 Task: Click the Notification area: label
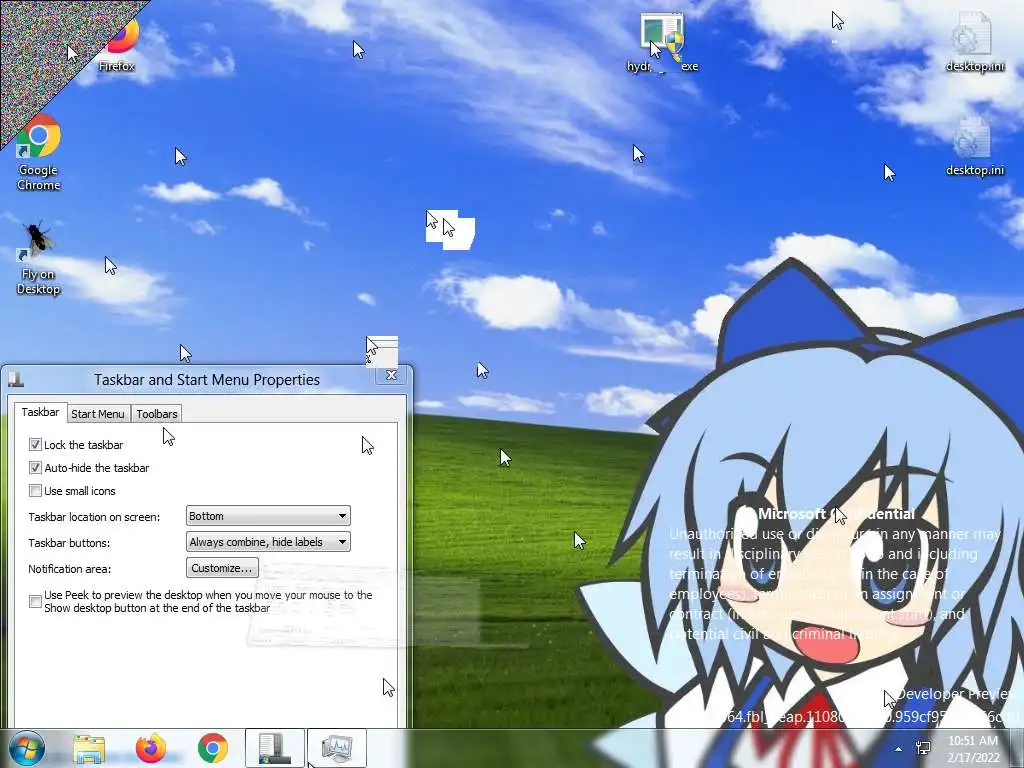tap(70, 569)
